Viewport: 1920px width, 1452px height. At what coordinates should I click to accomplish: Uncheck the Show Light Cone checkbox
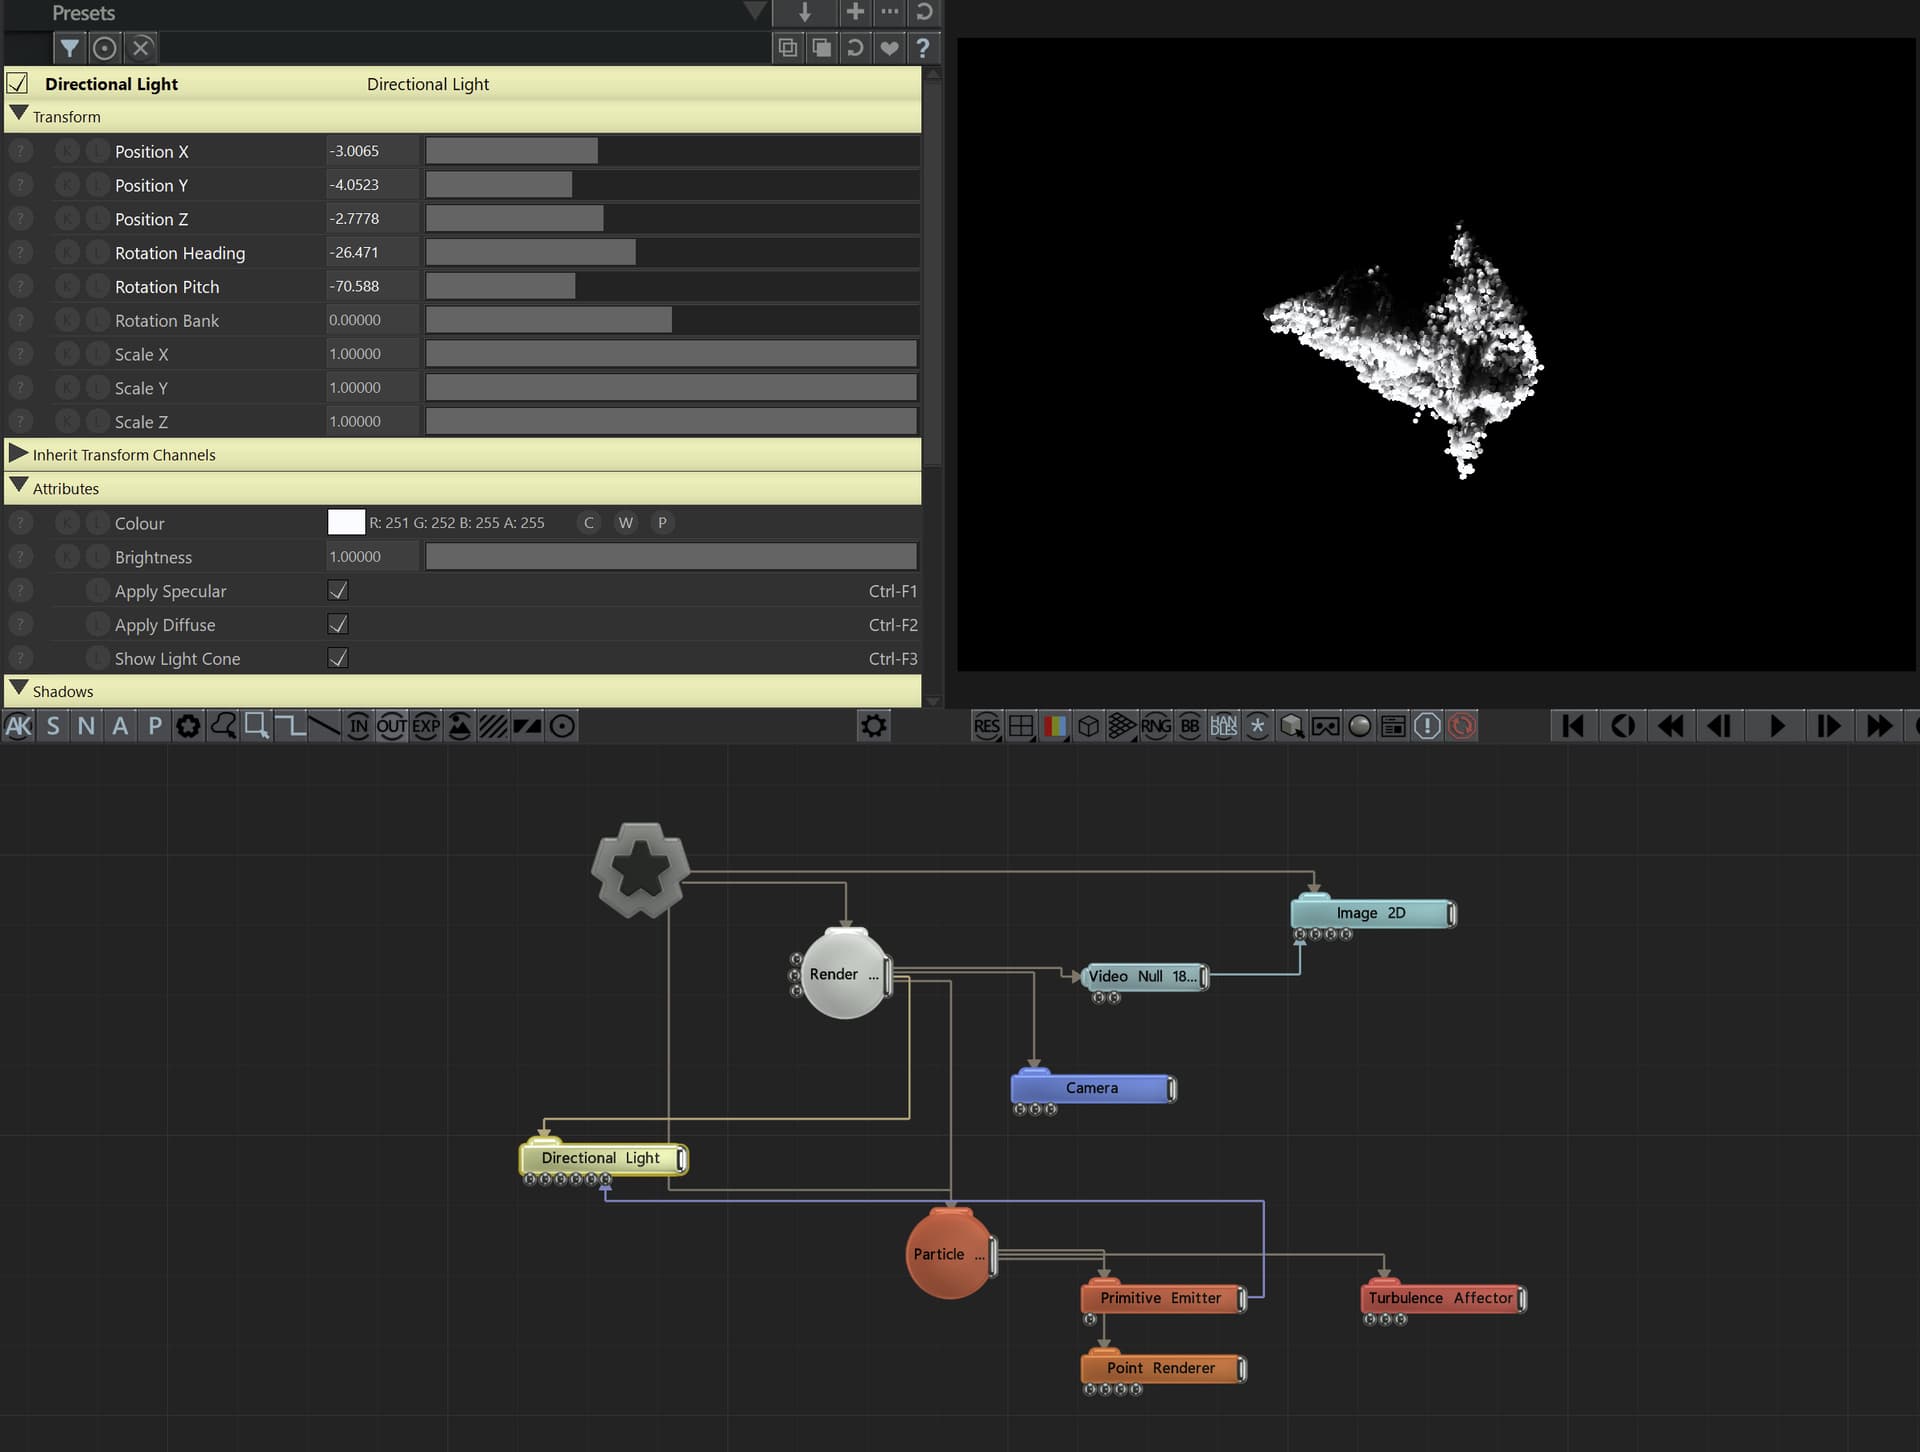coord(338,658)
